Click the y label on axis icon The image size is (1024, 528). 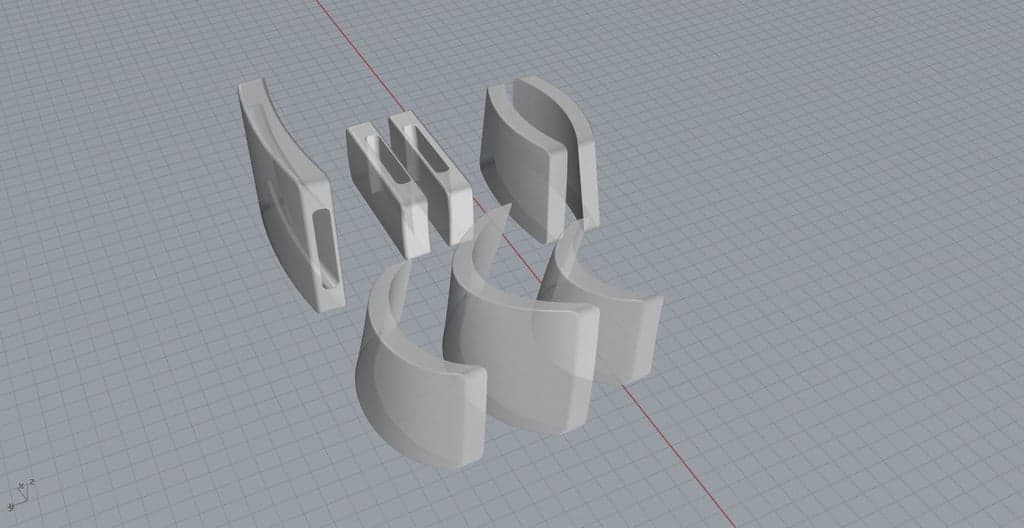9,507
